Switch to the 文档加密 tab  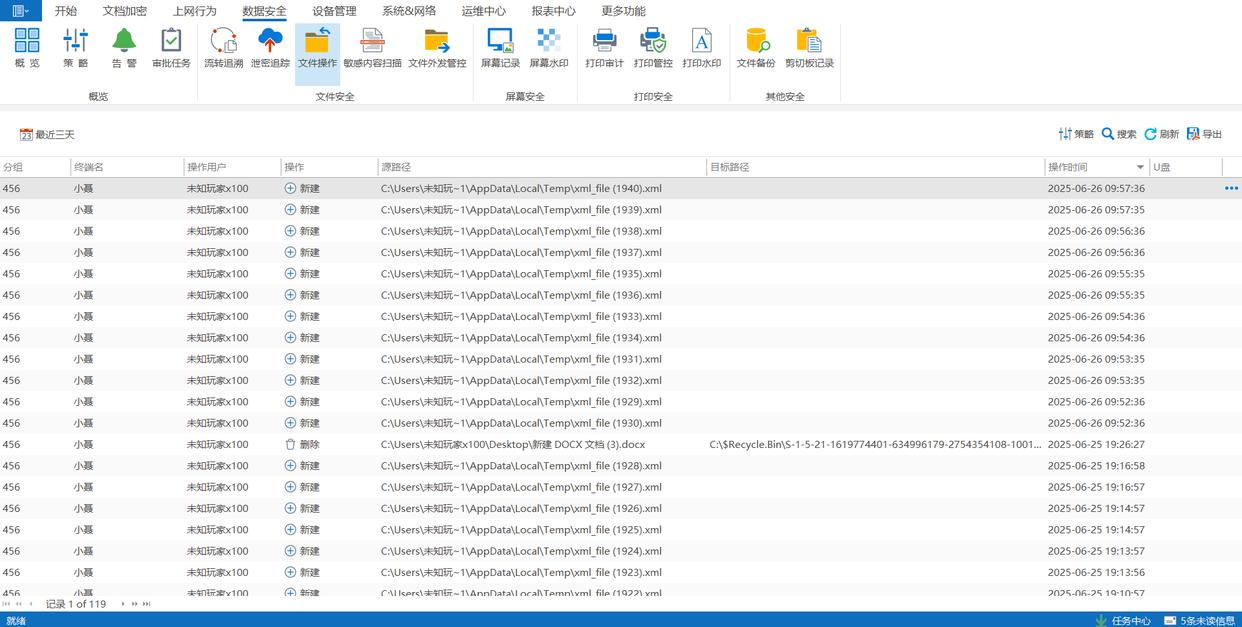point(124,11)
